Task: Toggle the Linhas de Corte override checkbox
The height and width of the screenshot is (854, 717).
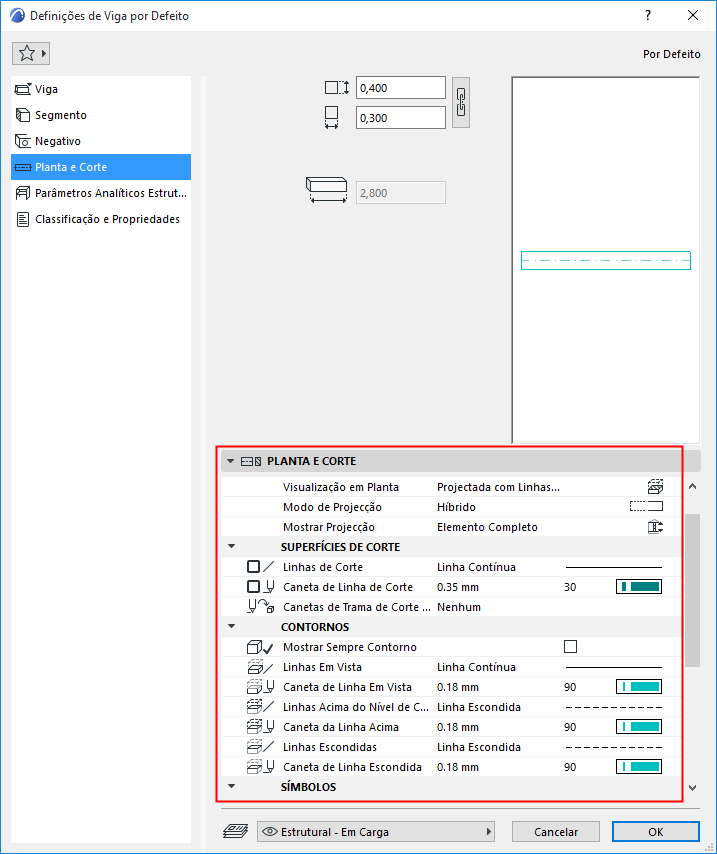Action: [253, 567]
